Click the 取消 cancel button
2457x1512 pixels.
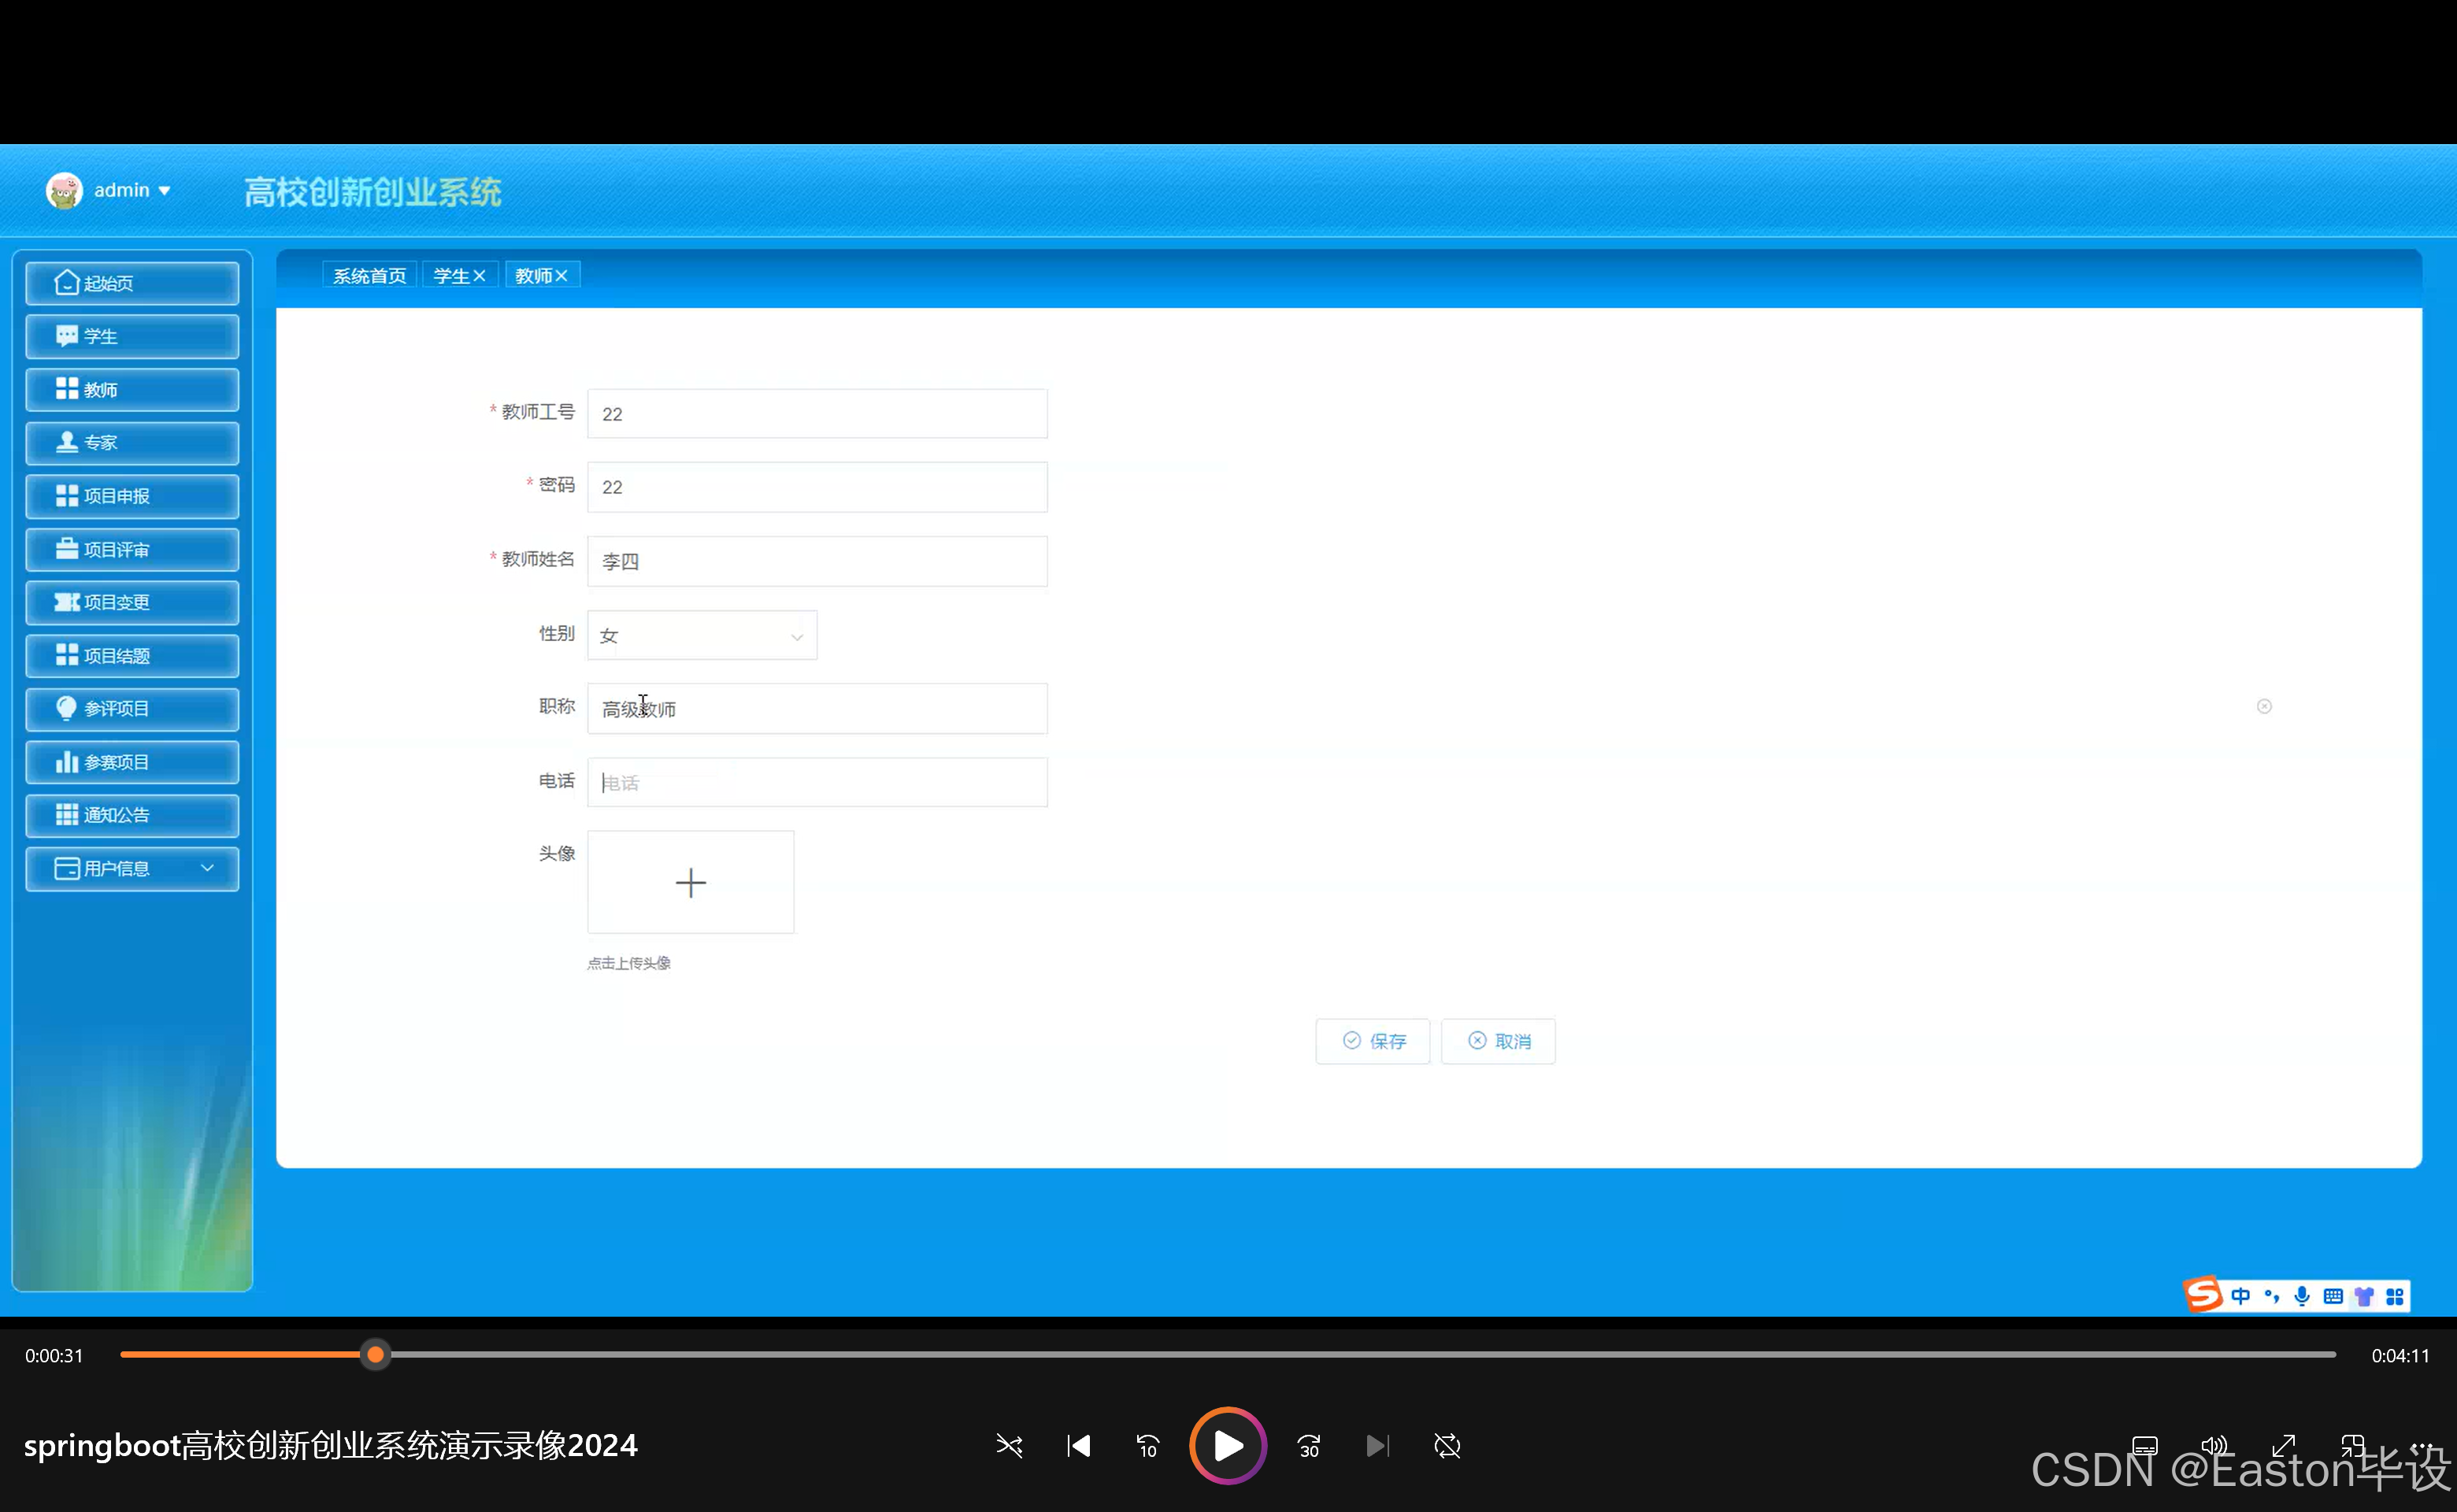pos(1498,1041)
